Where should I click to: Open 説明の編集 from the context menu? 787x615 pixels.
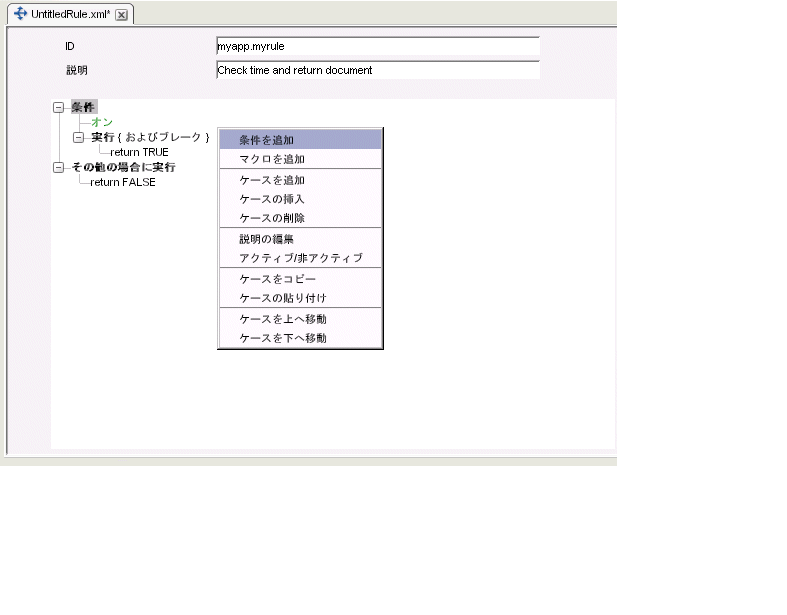300,239
